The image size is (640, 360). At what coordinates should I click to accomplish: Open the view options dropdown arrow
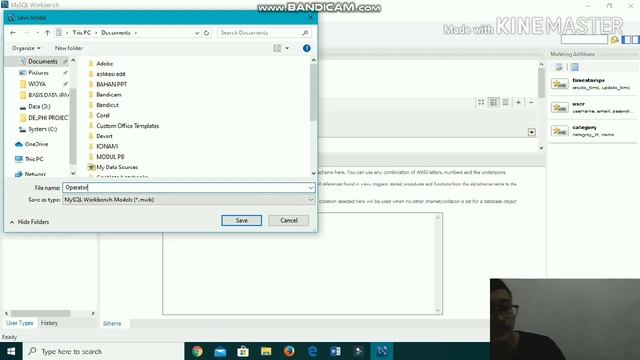[x=287, y=48]
